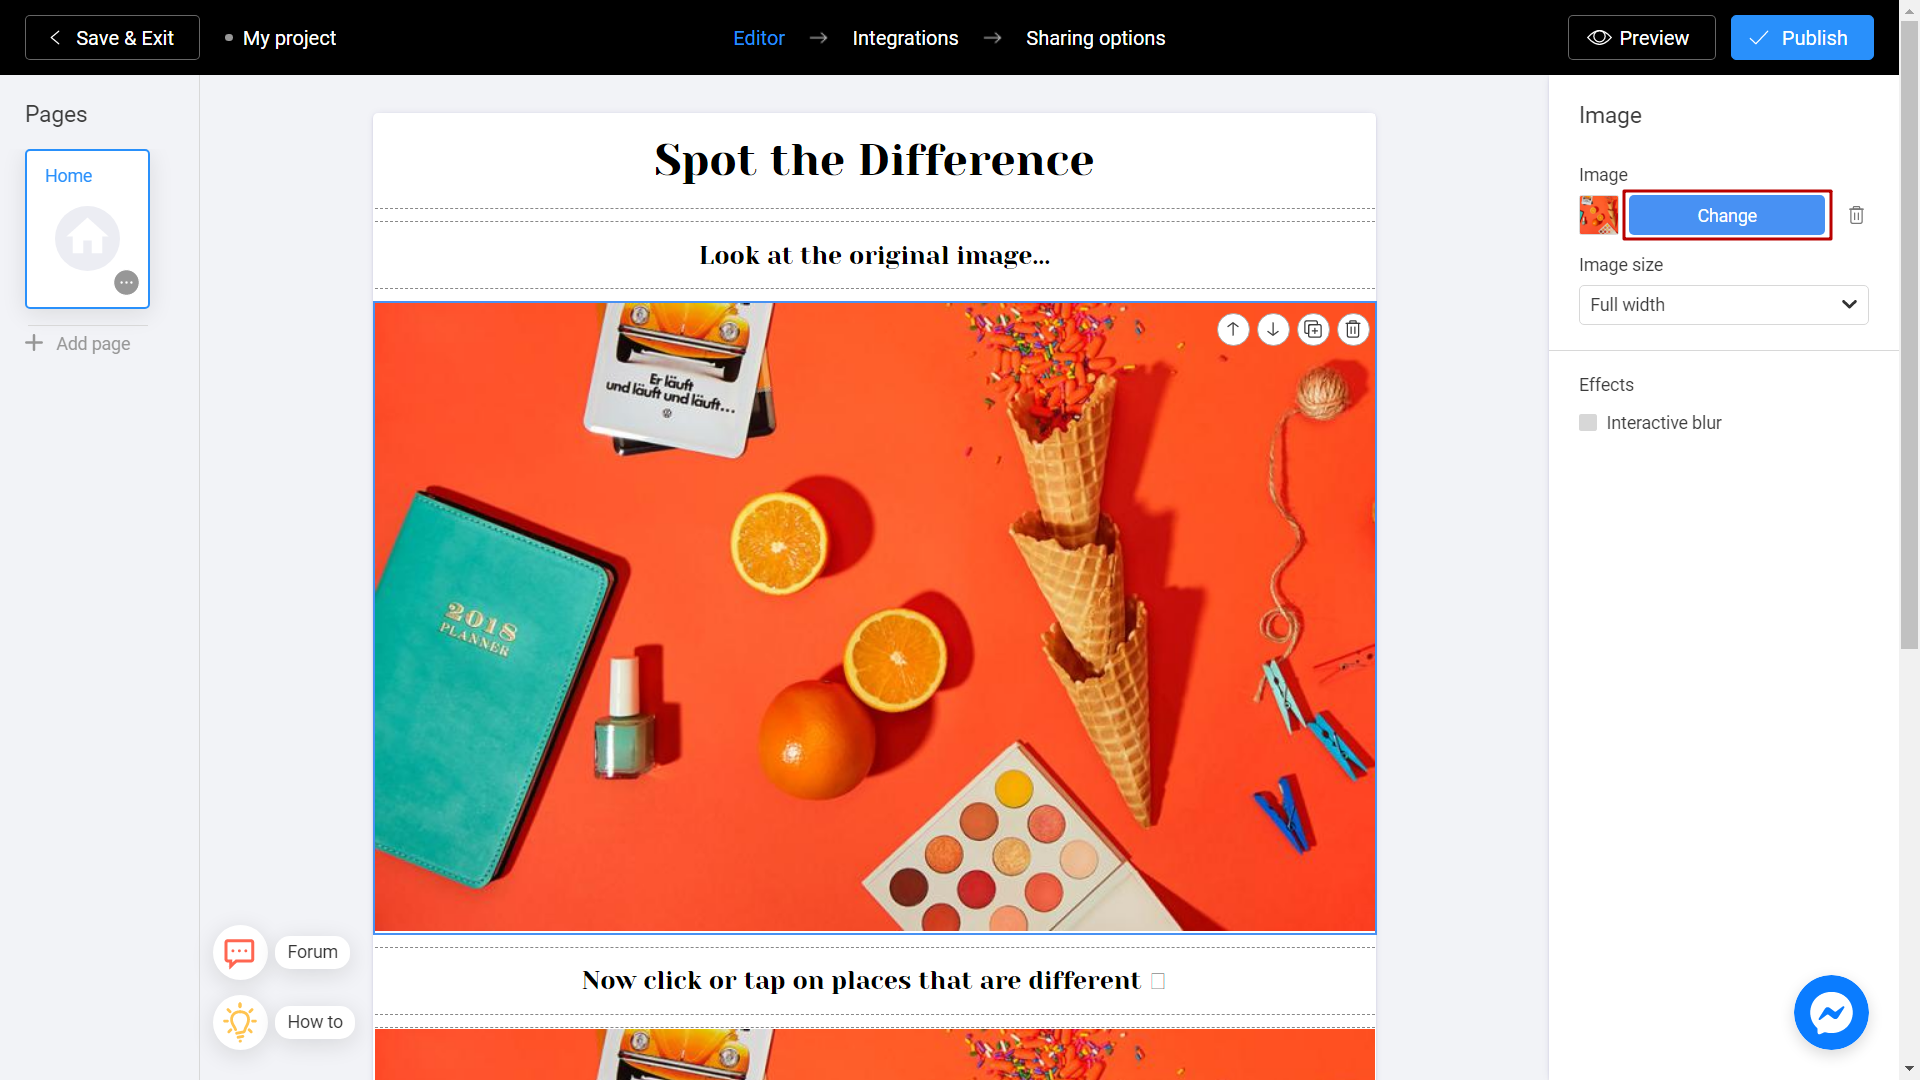Open the Sharing options tab
The height and width of the screenshot is (1080, 1920).
[1096, 37]
